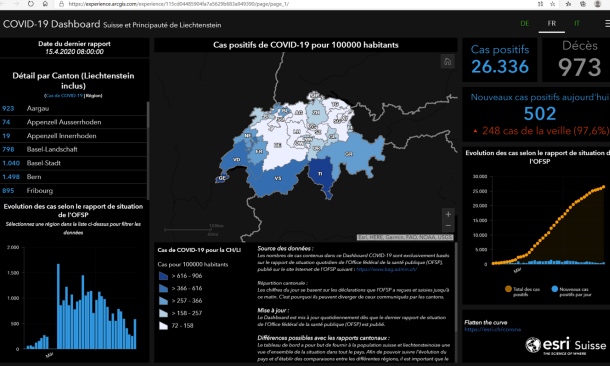Zoom in on the map with plus
This screenshot has height=366, width=610.
448,214
